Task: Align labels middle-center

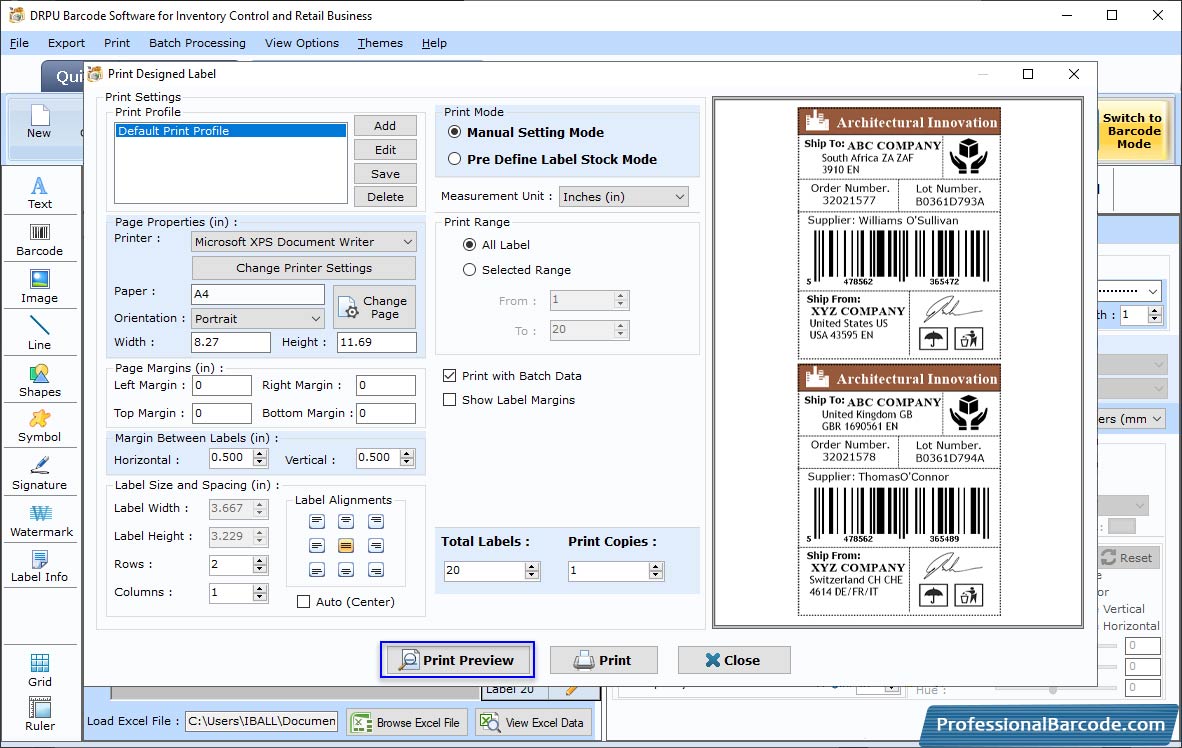Action: [x=345, y=545]
